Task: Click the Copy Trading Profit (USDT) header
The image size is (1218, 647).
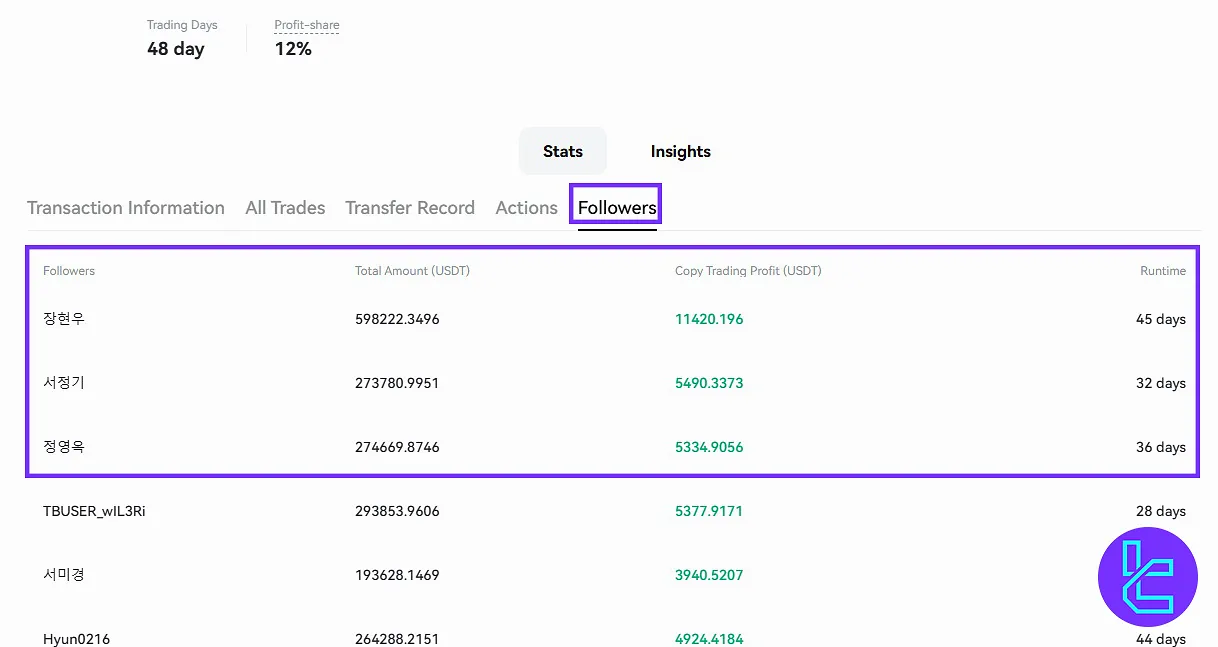Action: [748, 271]
